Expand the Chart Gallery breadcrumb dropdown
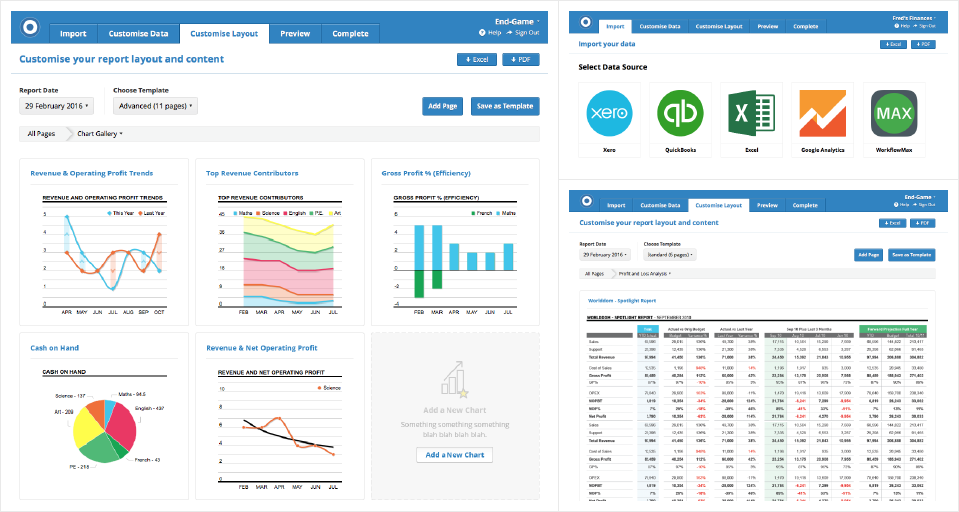Screen dimensions: 959x512 click(x=100, y=133)
